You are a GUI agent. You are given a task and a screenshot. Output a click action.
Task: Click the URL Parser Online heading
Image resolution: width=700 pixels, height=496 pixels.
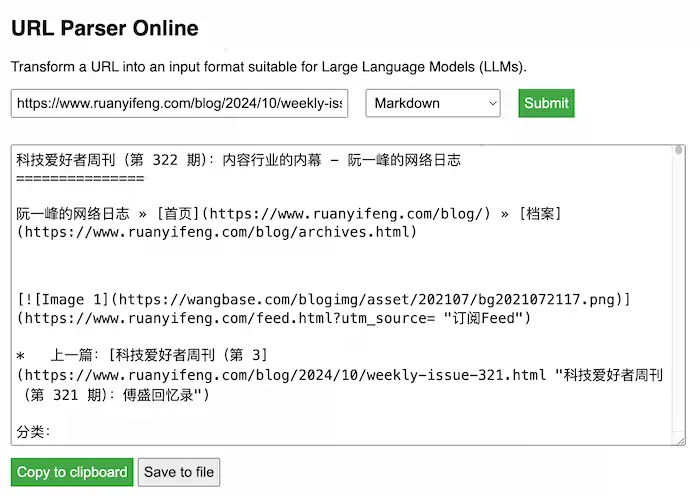pyautogui.click(x=105, y=29)
